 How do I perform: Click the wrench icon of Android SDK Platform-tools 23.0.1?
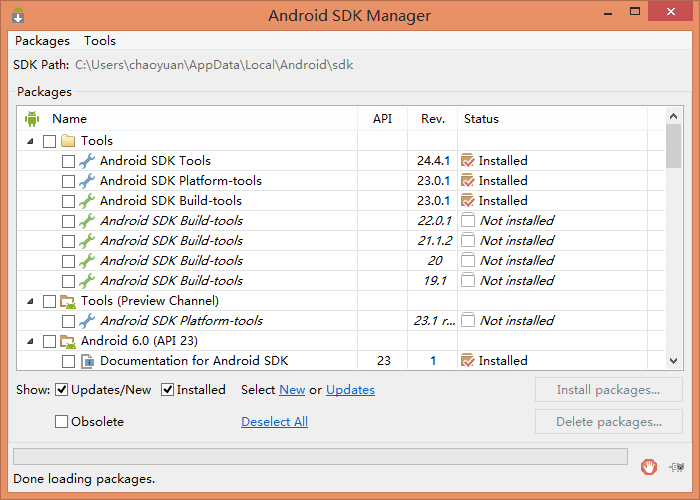click(x=87, y=181)
